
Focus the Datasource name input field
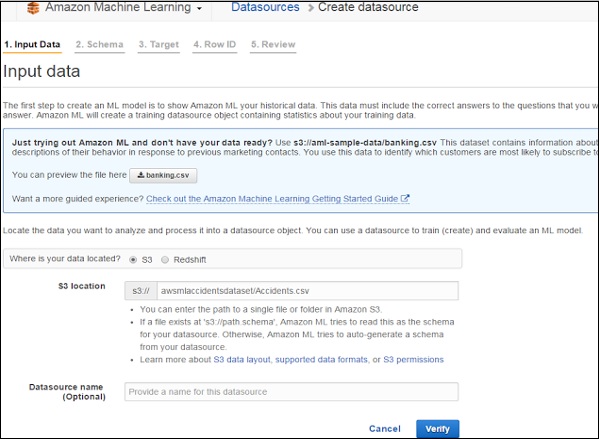click(291, 392)
